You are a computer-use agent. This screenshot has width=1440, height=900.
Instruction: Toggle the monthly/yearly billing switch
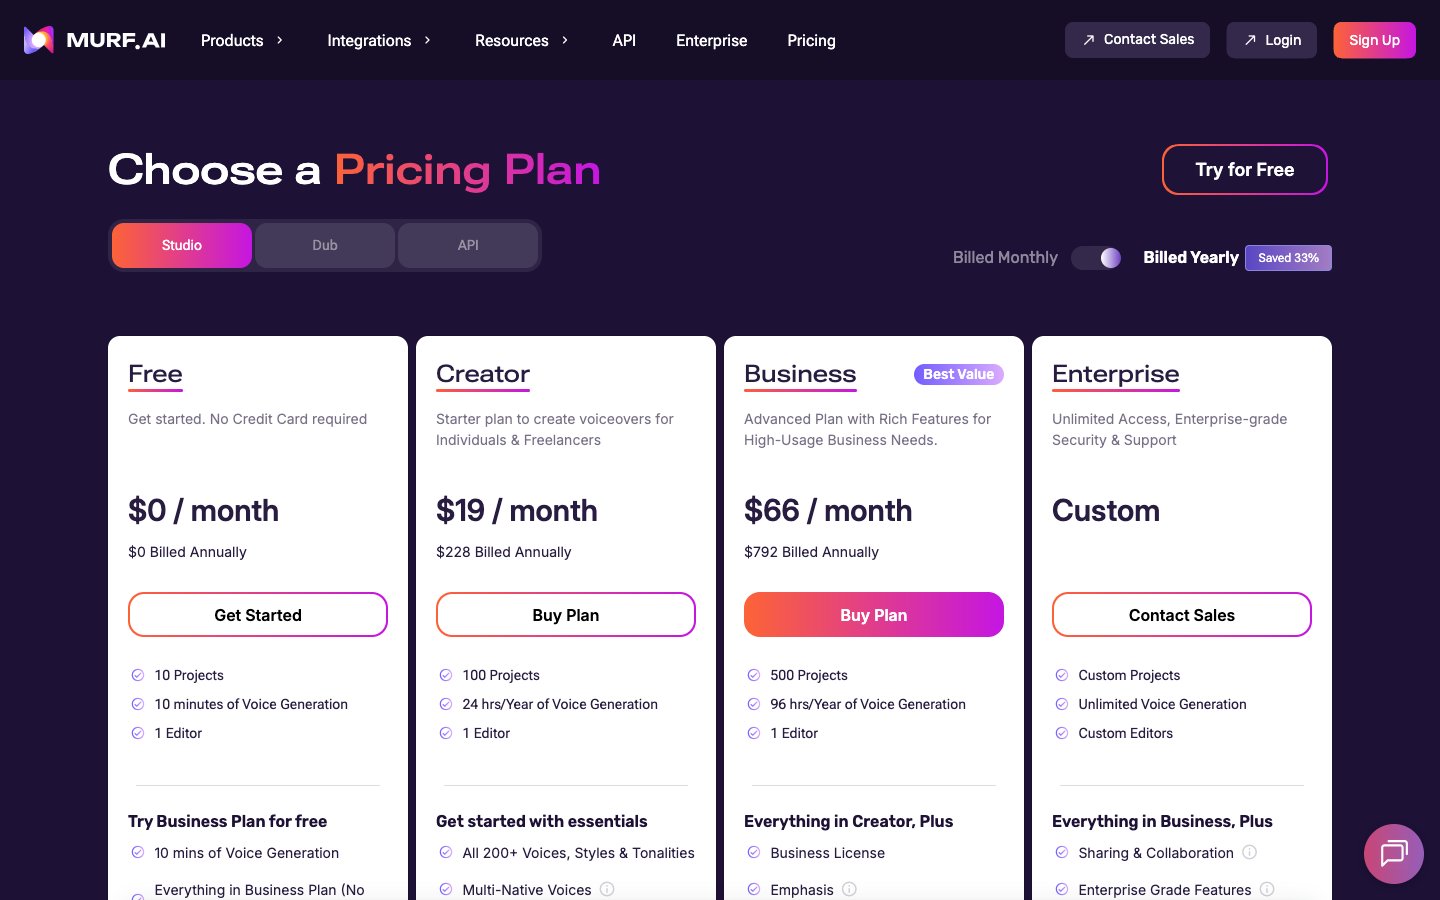tap(1097, 258)
